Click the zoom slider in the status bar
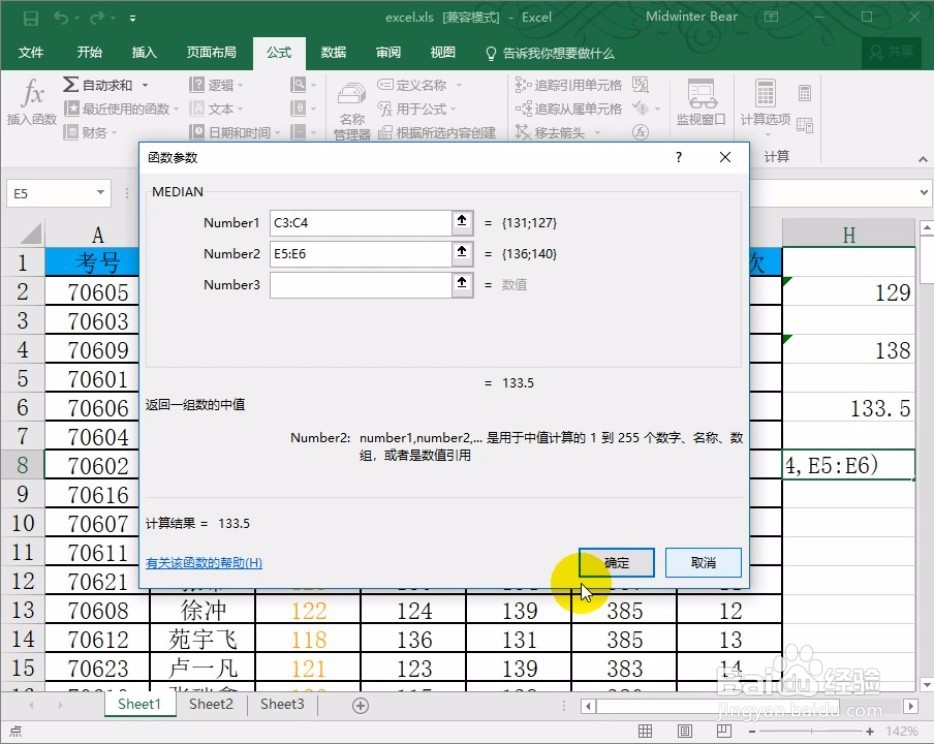The width and height of the screenshot is (934, 744). 811,731
